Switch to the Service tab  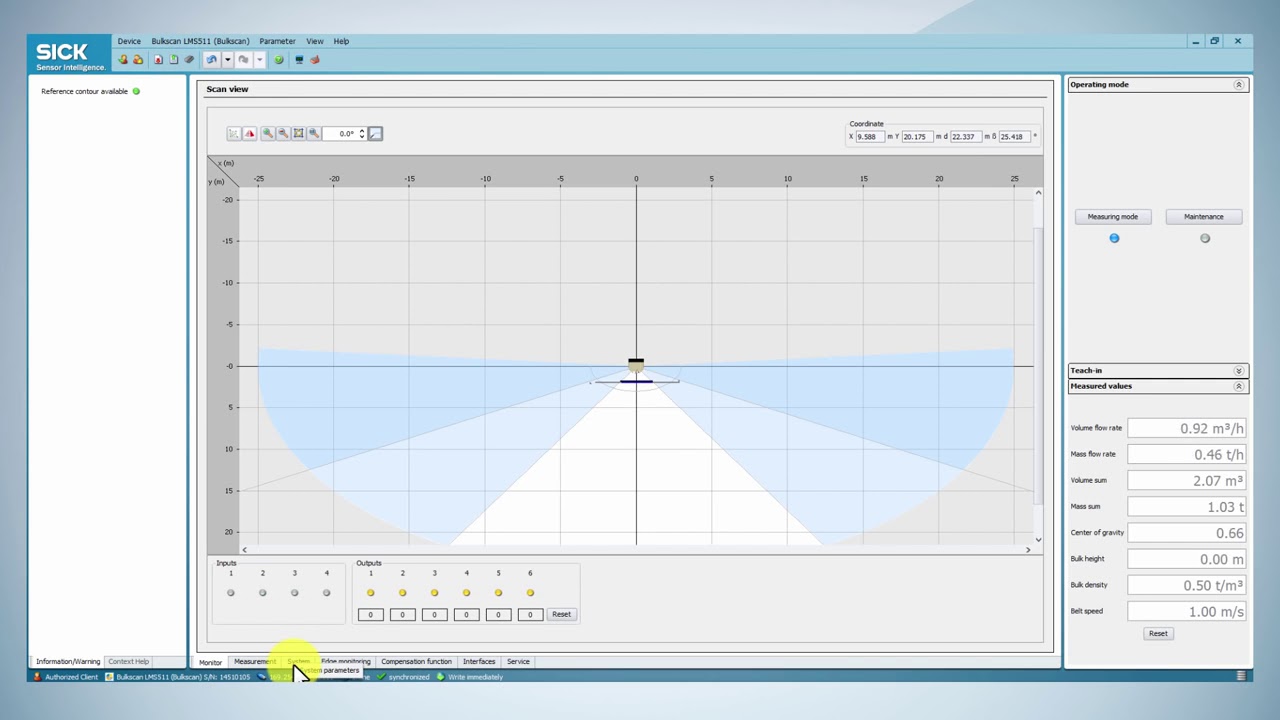(518, 661)
